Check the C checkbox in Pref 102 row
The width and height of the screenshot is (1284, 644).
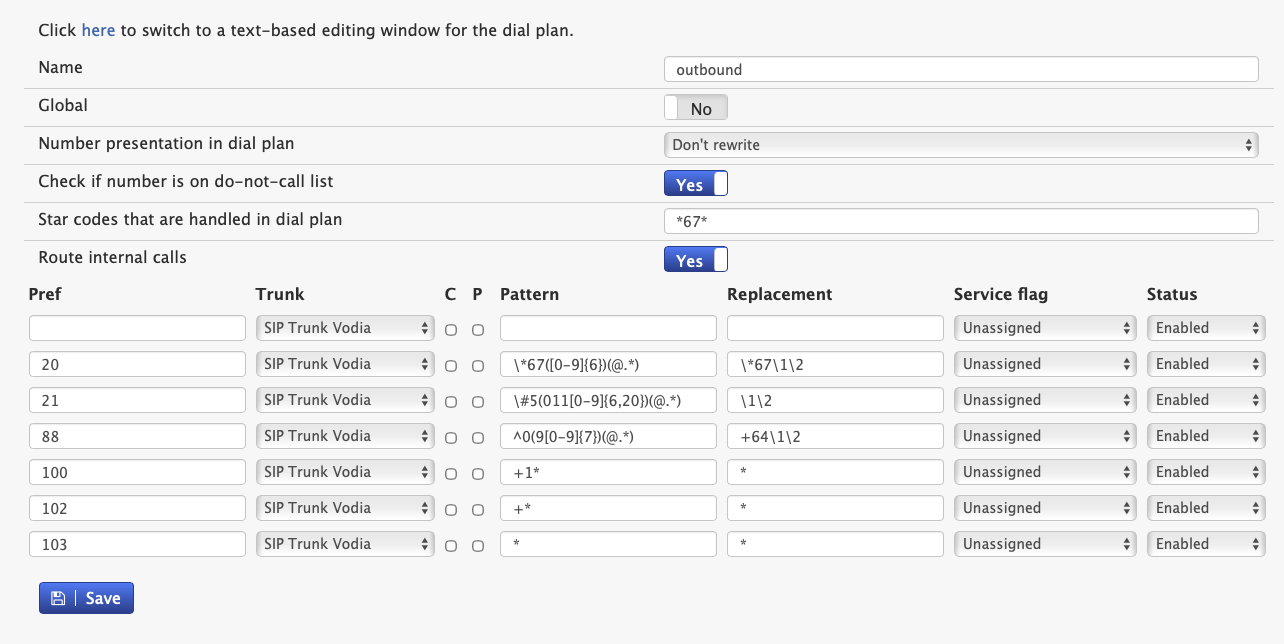(451, 510)
